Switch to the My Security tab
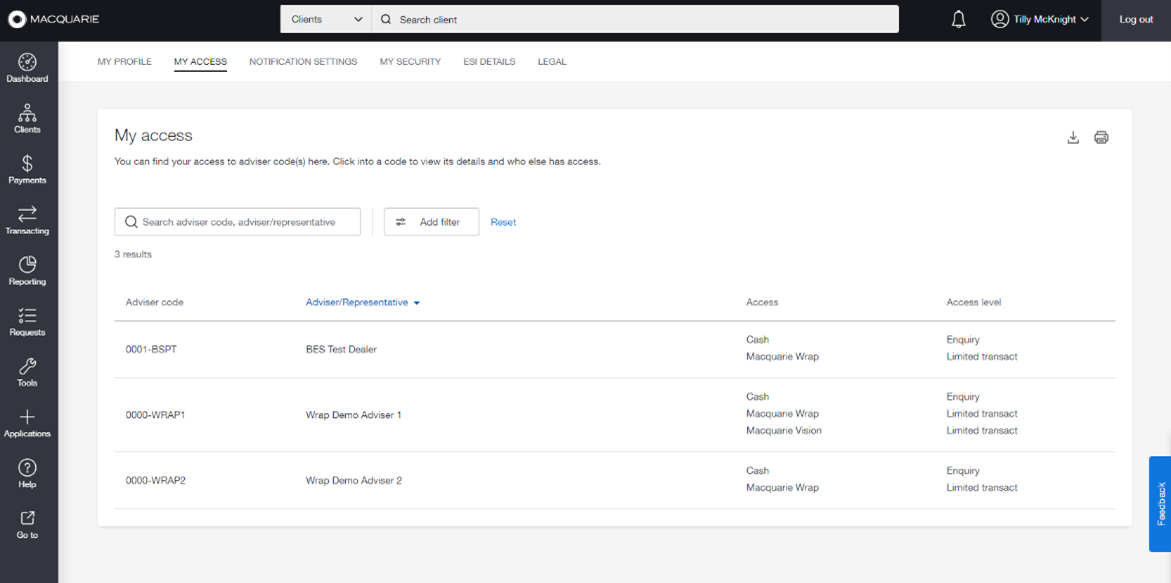 coord(410,62)
